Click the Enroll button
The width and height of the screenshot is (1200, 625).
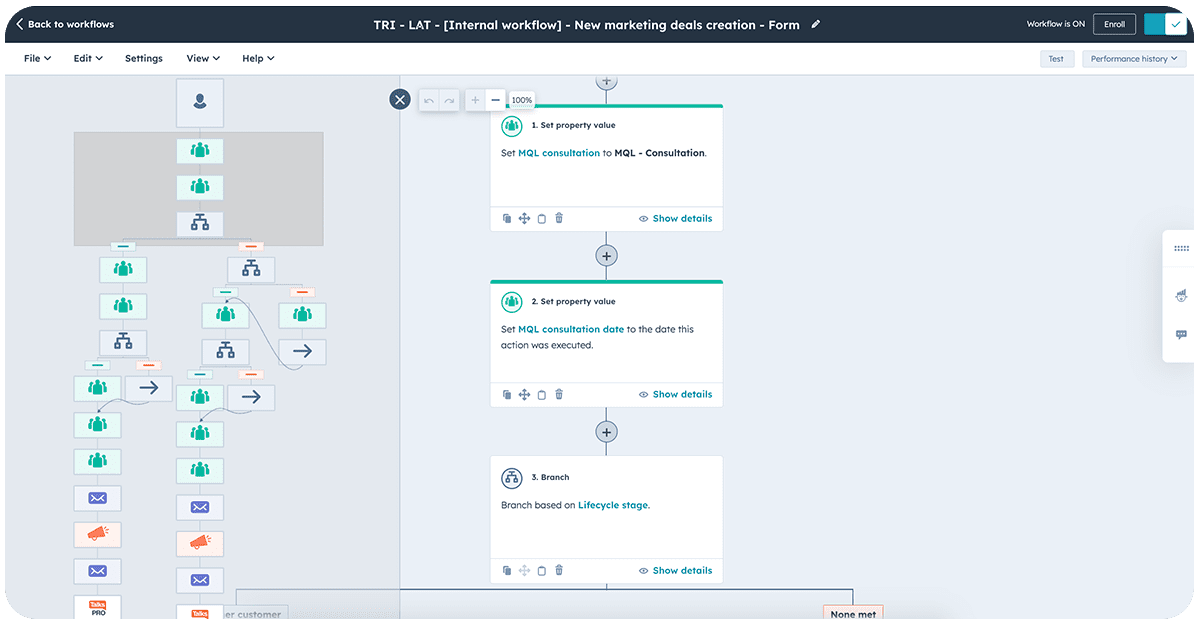click(x=1114, y=24)
